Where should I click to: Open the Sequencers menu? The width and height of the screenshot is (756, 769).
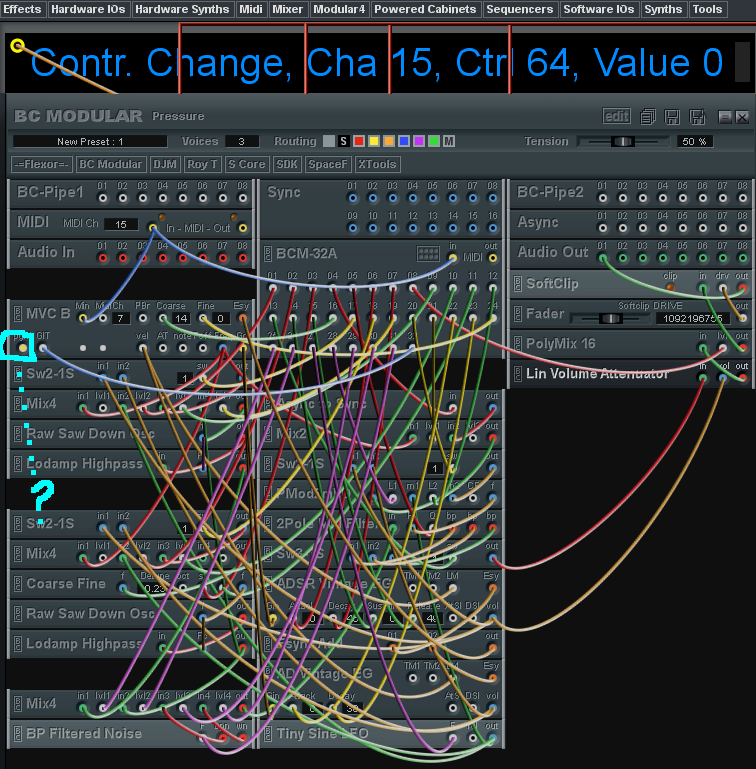pyautogui.click(x=519, y=9)
